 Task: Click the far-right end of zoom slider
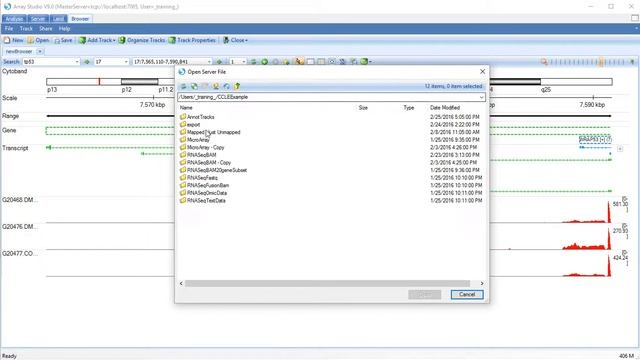point(632,62)
